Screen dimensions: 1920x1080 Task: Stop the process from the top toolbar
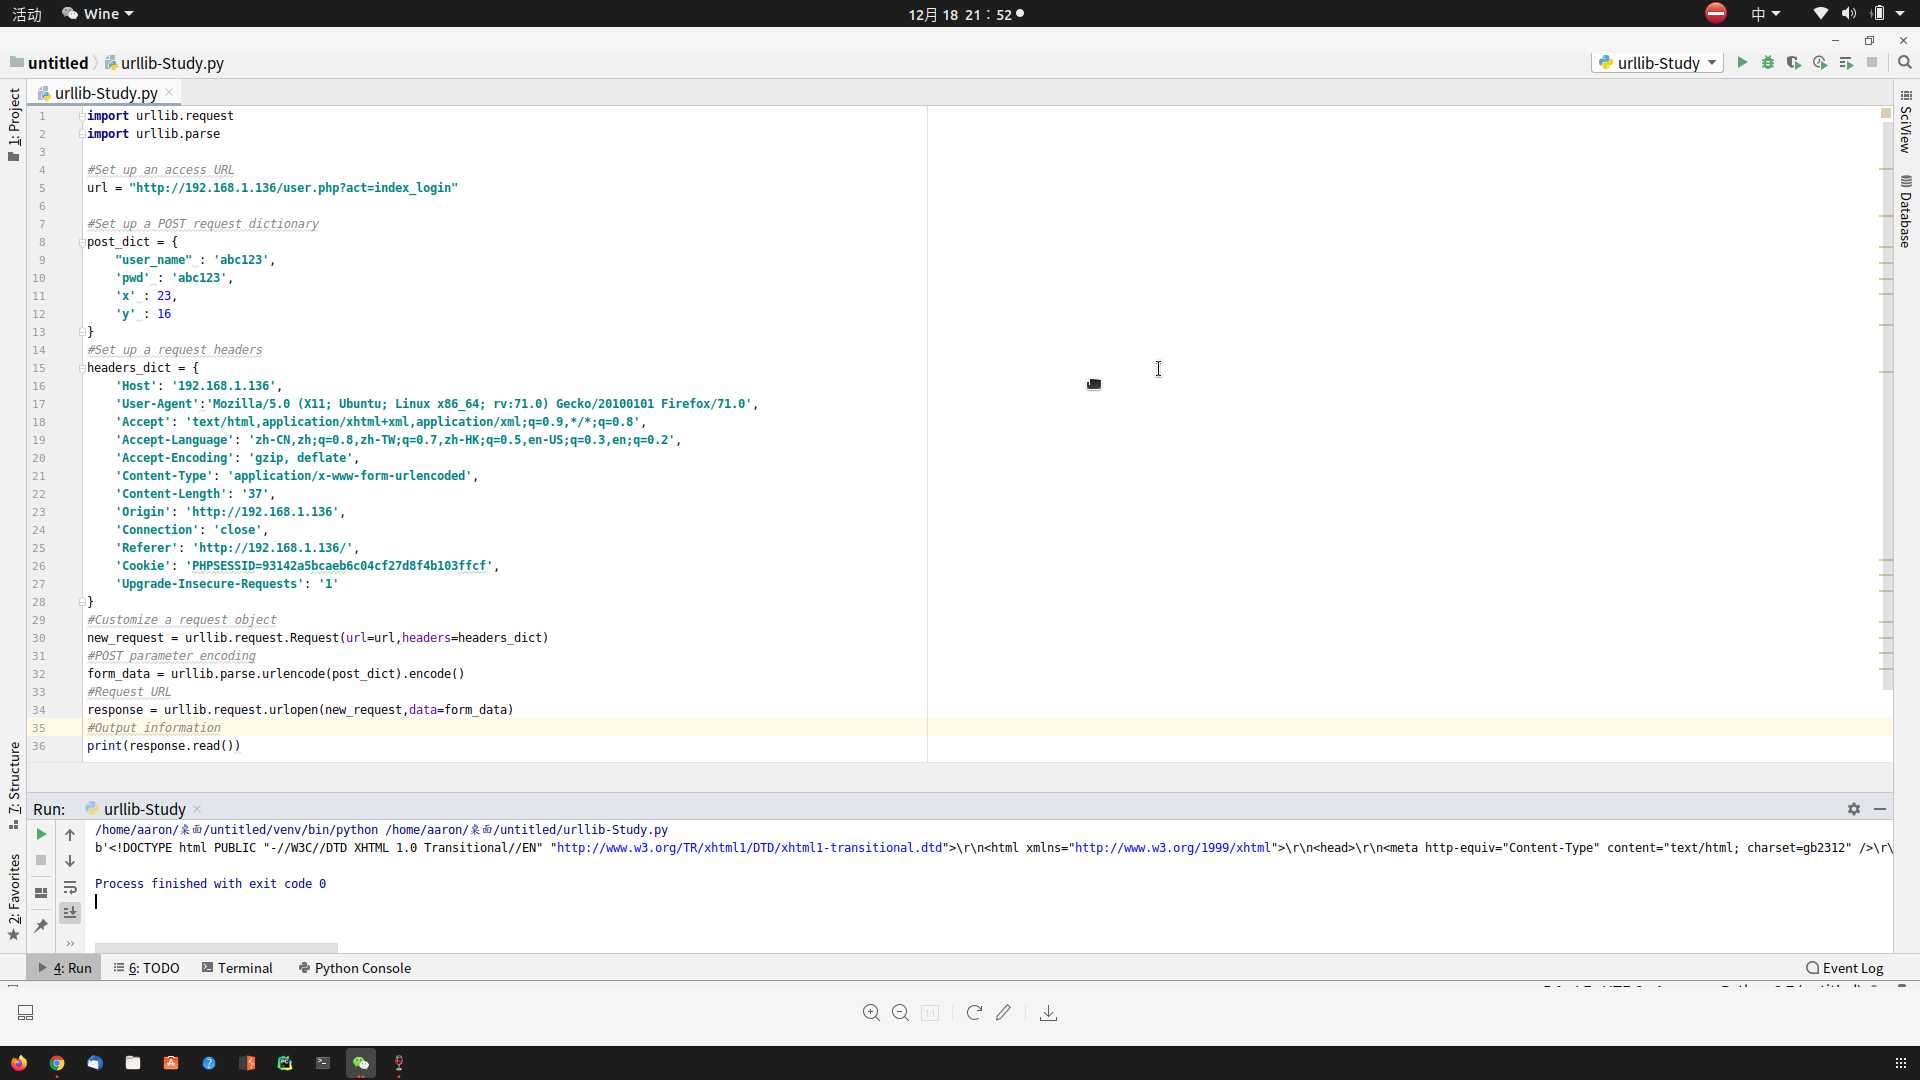click(x=1872, y=62)
